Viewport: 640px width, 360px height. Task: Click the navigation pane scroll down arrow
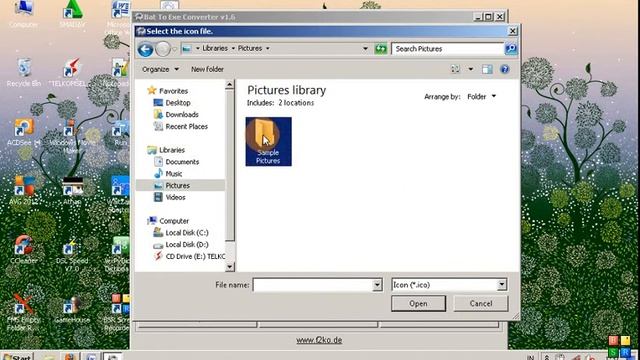230,267
